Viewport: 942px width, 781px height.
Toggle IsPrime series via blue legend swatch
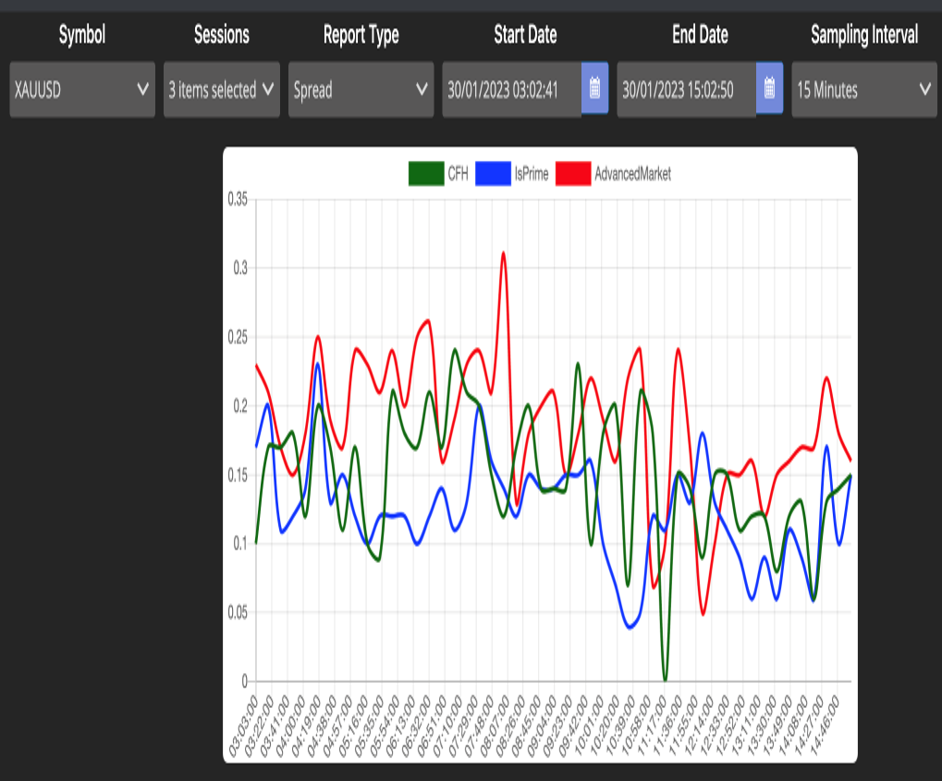pyautogui.click(x=492, y=173)
